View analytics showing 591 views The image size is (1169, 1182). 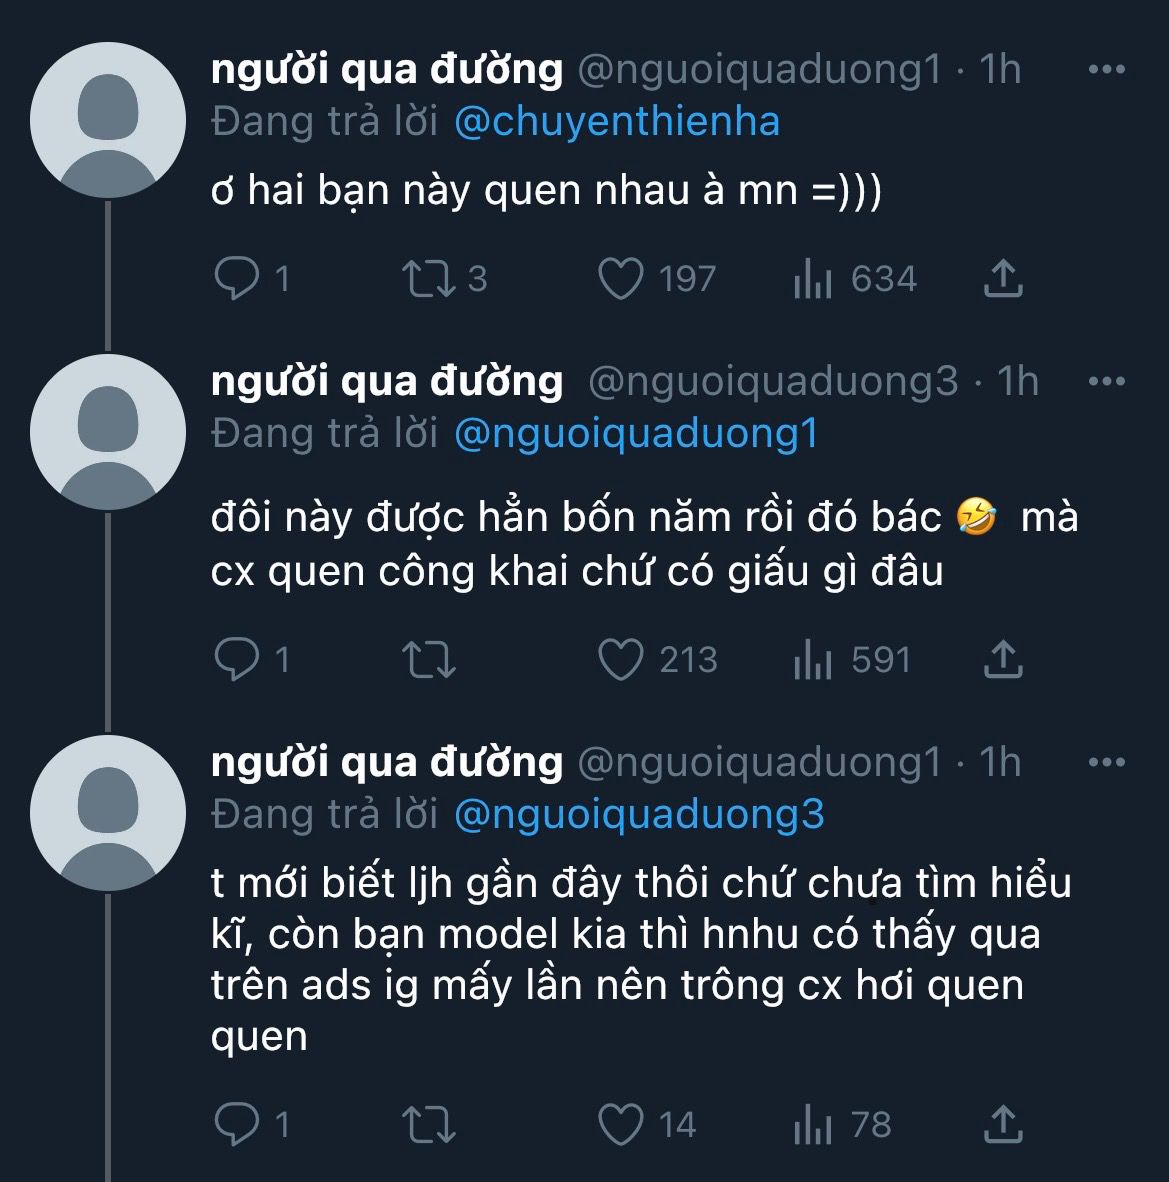(x=813, y=659)
